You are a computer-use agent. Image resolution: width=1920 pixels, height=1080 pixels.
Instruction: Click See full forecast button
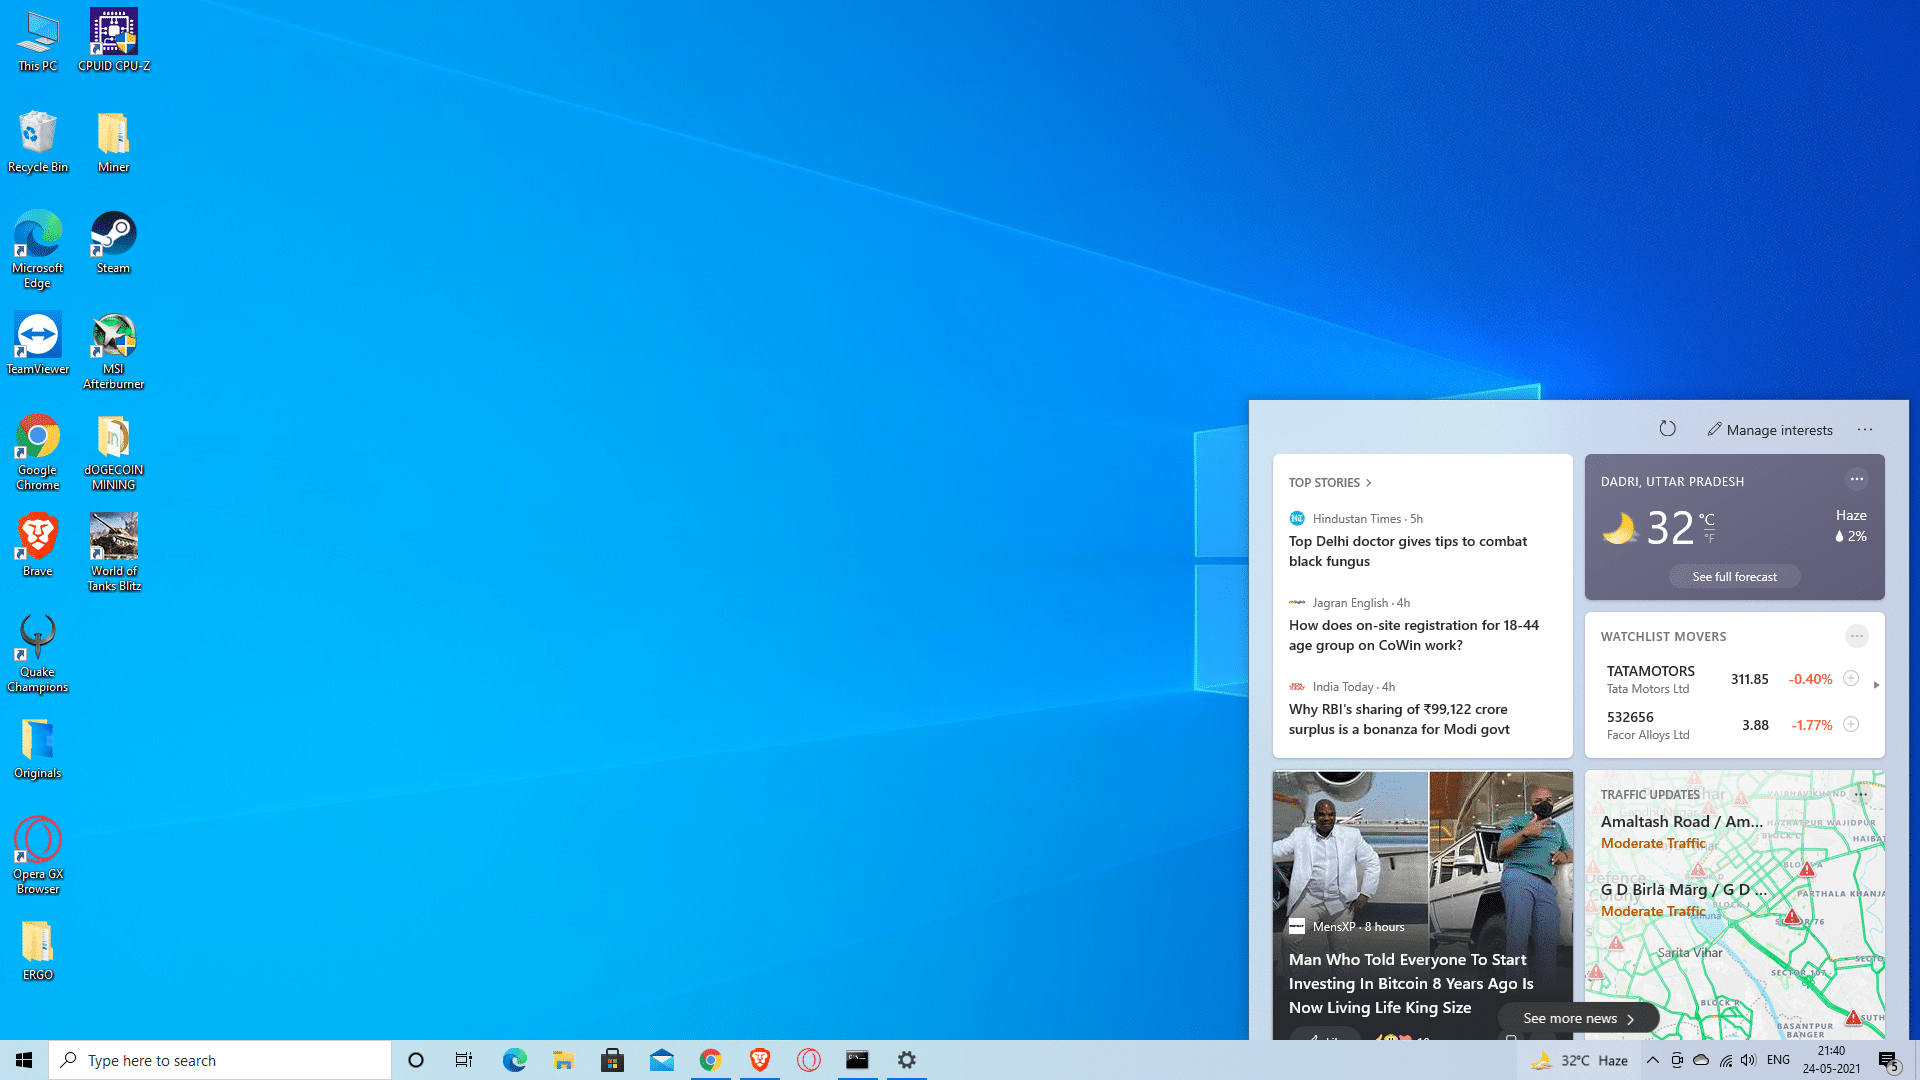[1734, 576]
